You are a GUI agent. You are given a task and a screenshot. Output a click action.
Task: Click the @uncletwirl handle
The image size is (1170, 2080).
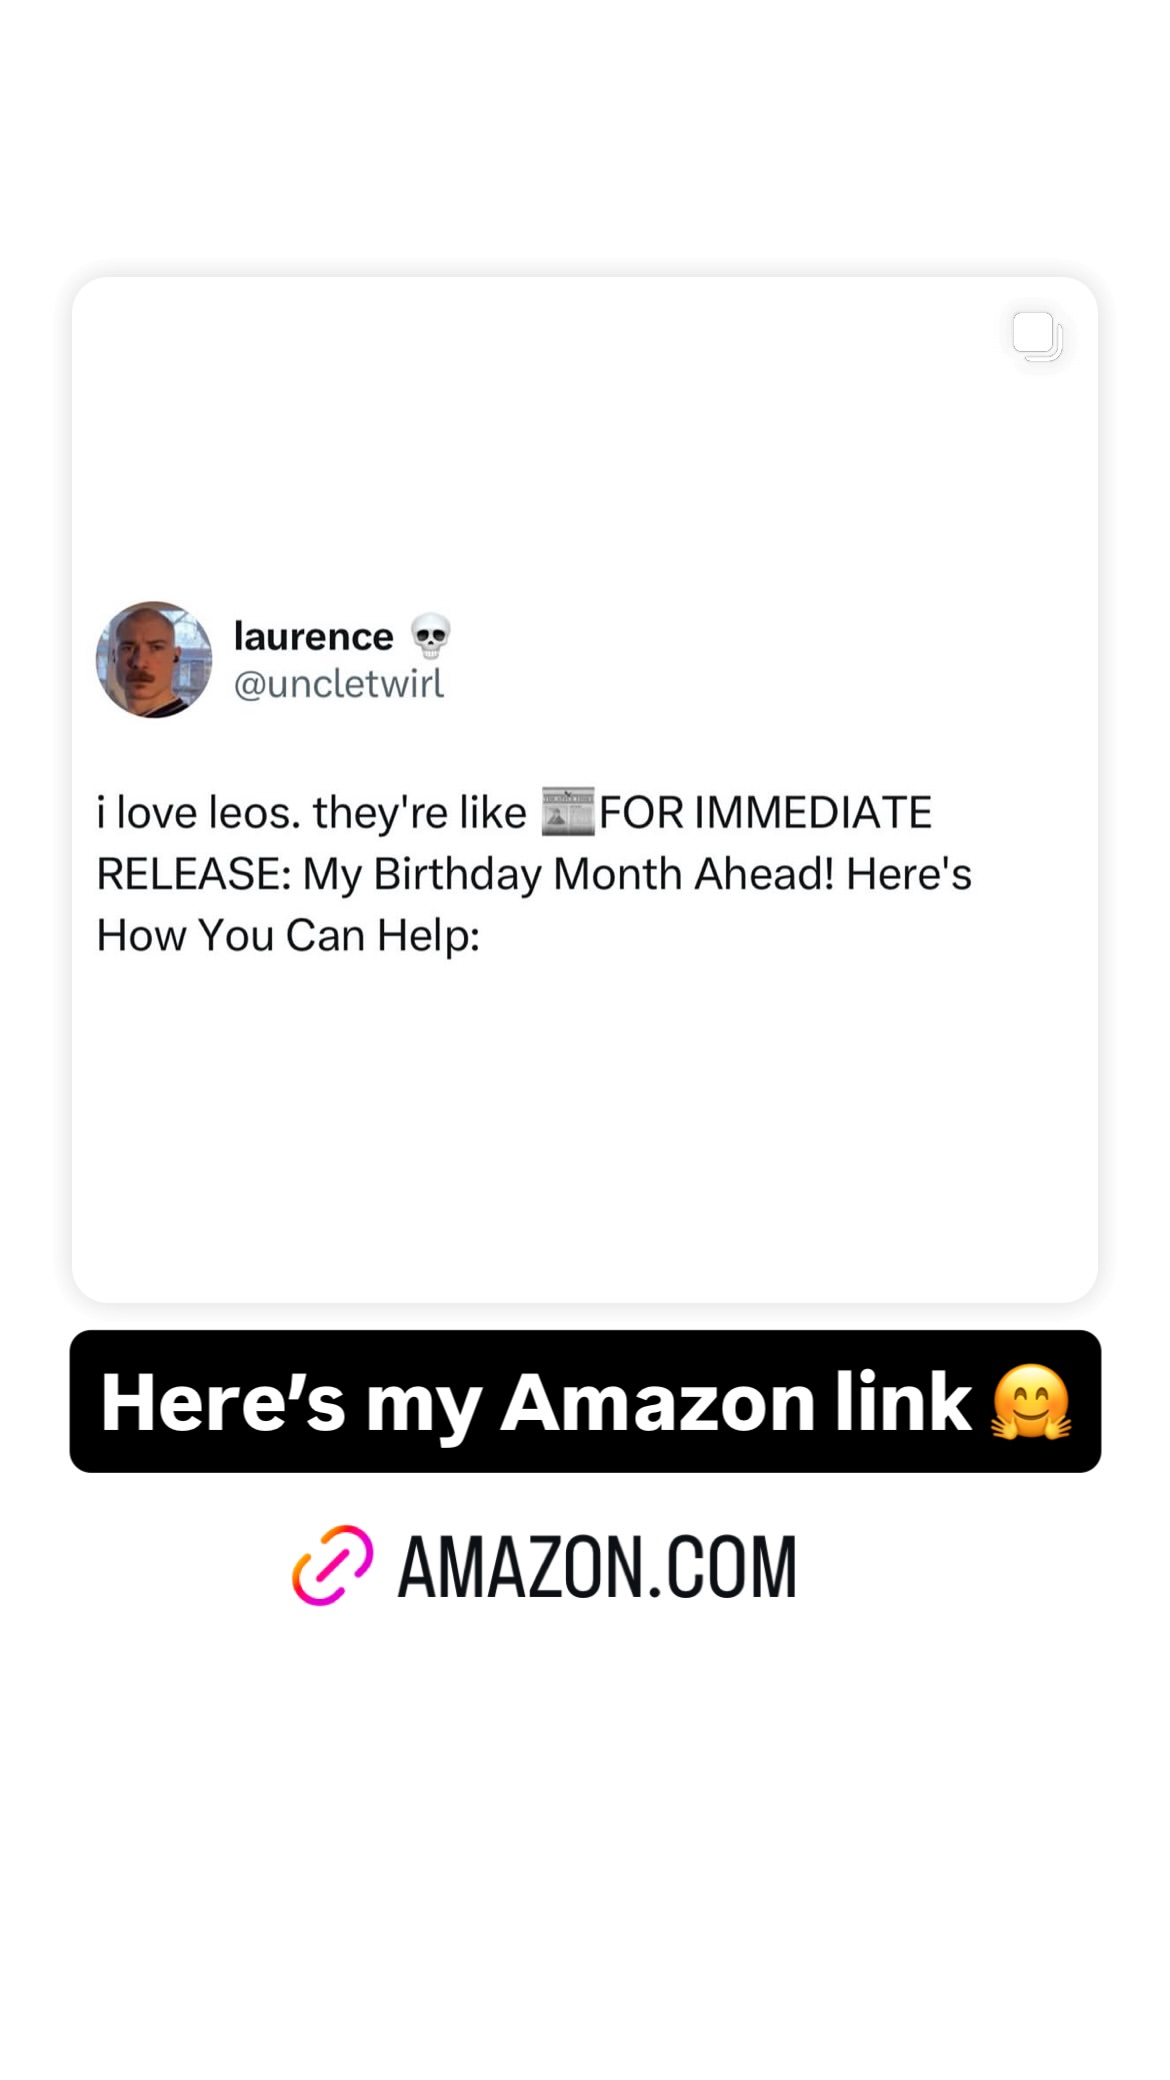point(339,684)
